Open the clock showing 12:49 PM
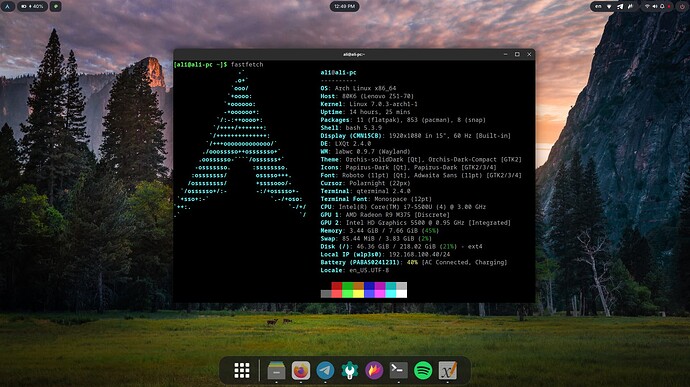Screen dimensions: 690x387 pyautogui.click(x=345, y=6)
